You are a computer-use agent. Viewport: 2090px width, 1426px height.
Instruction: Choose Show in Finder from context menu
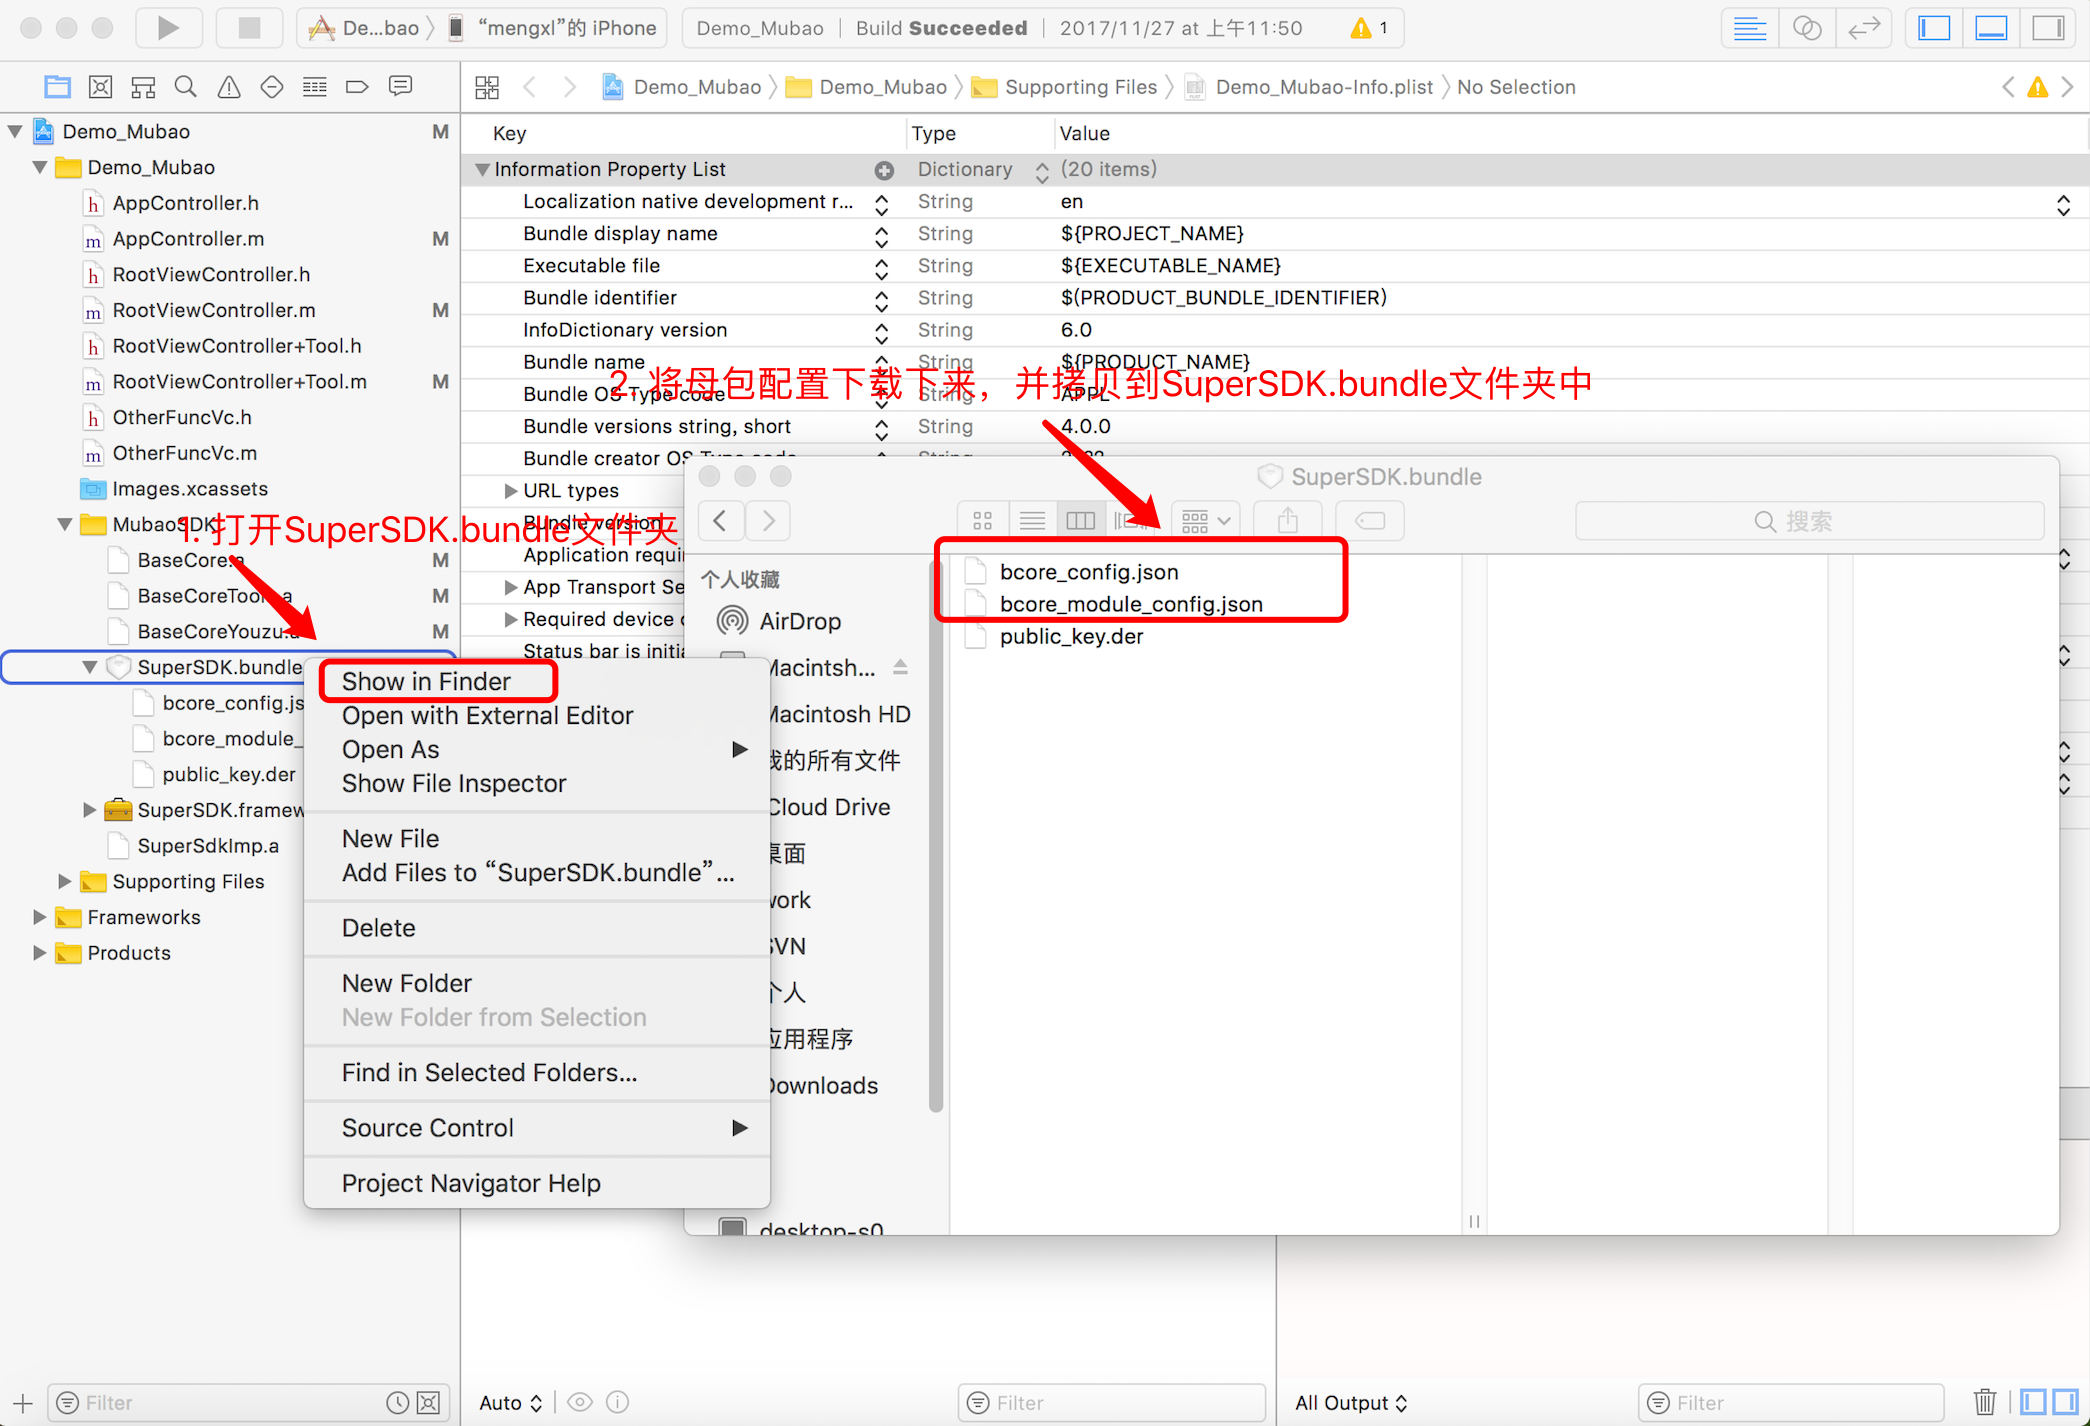coord(537,682)
